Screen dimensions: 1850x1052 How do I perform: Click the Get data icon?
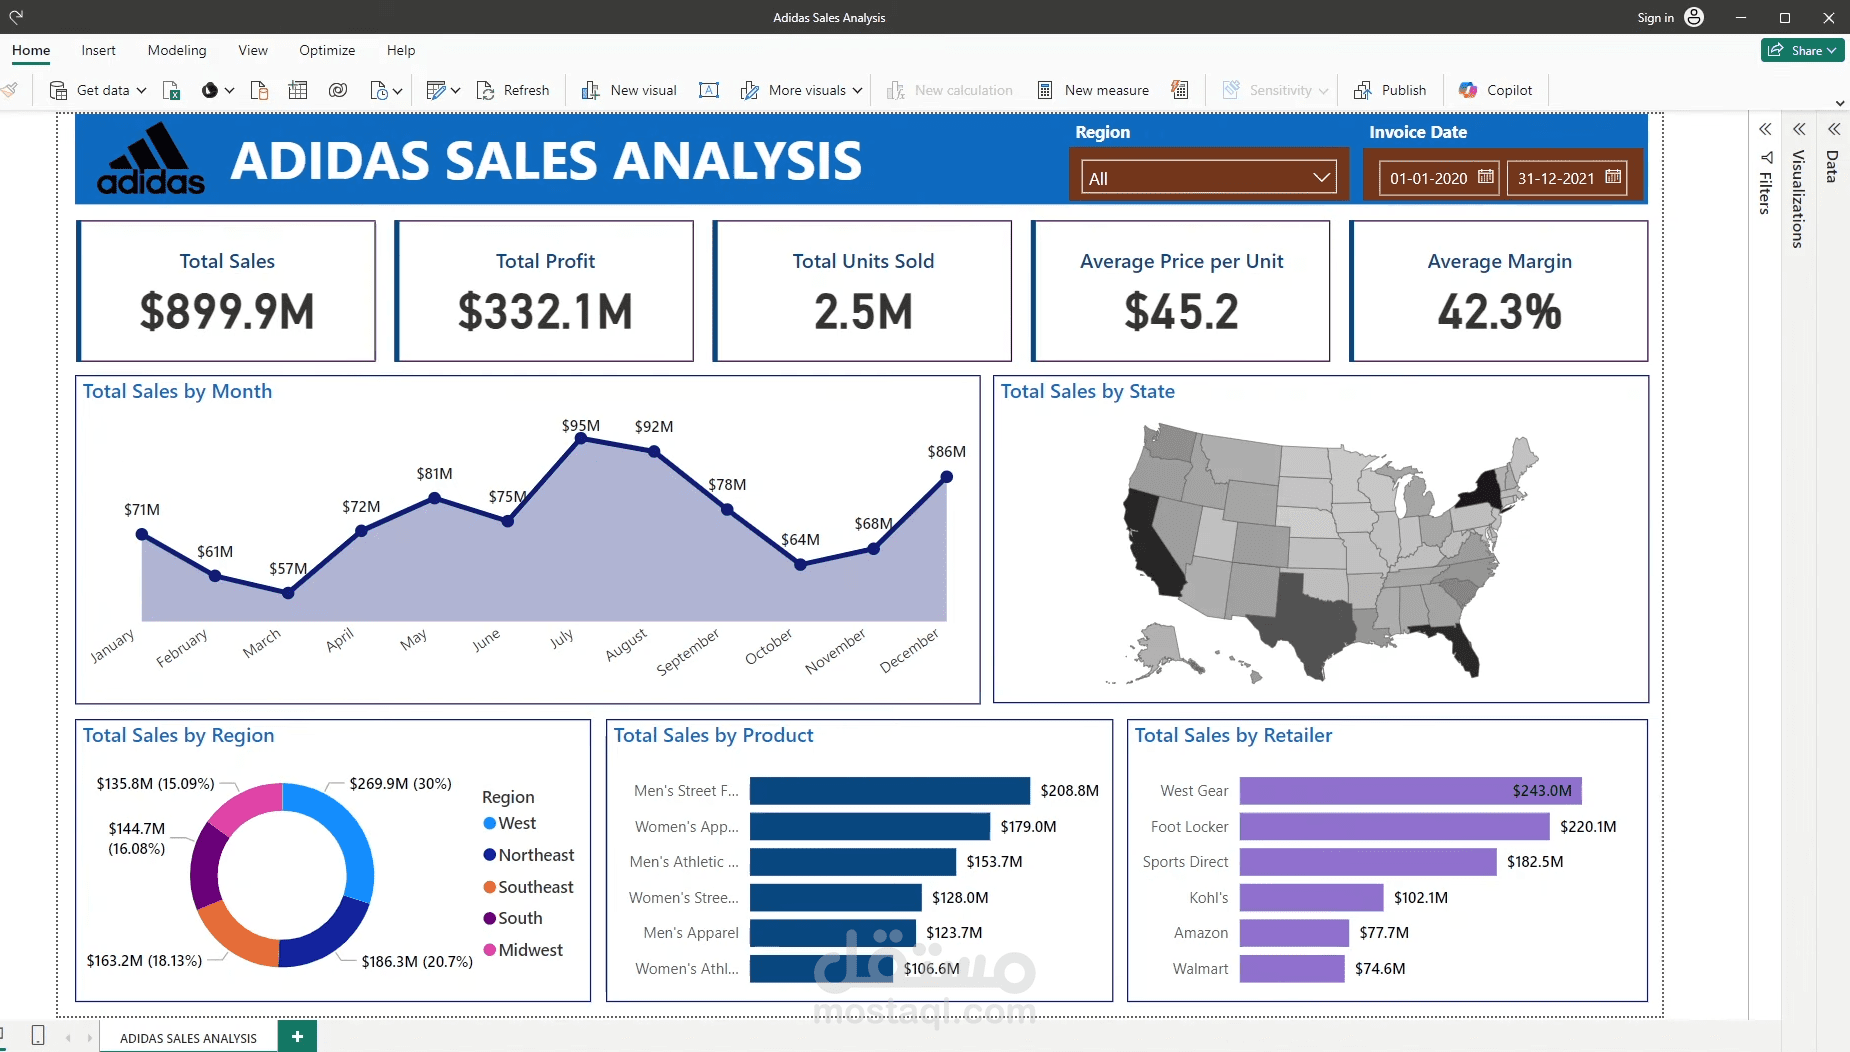pos(58,90)
